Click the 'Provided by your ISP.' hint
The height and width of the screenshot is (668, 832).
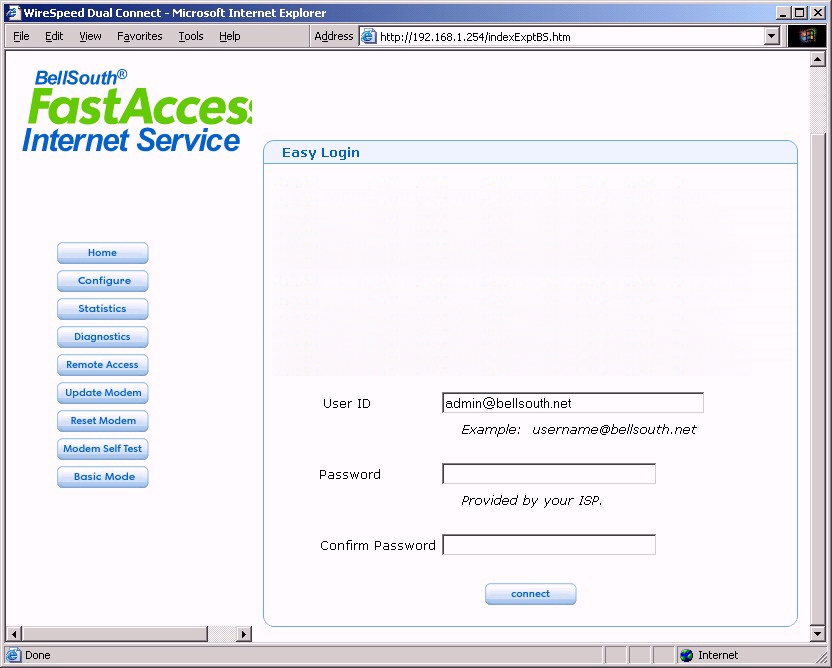[532, 500]
